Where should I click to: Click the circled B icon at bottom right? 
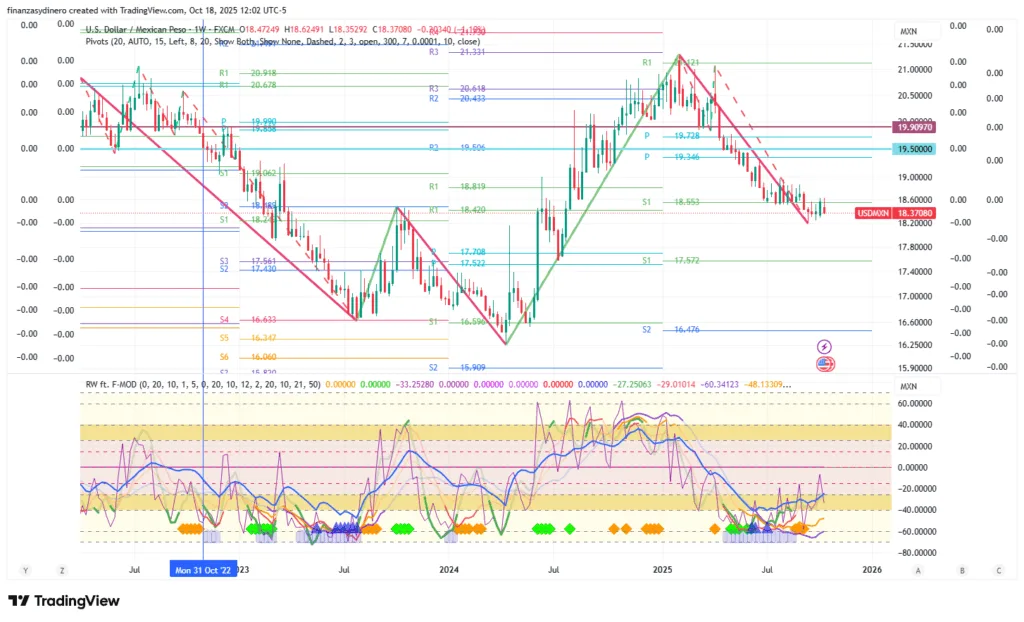coord(962,570)
